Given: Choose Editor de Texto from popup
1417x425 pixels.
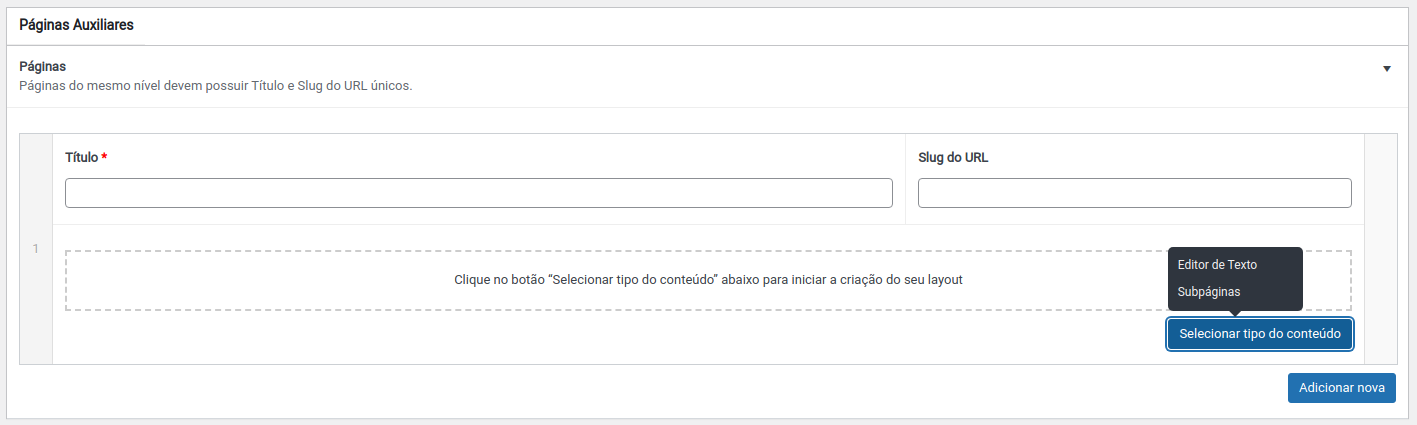Looking at the screenshot, I should 1217,265.
